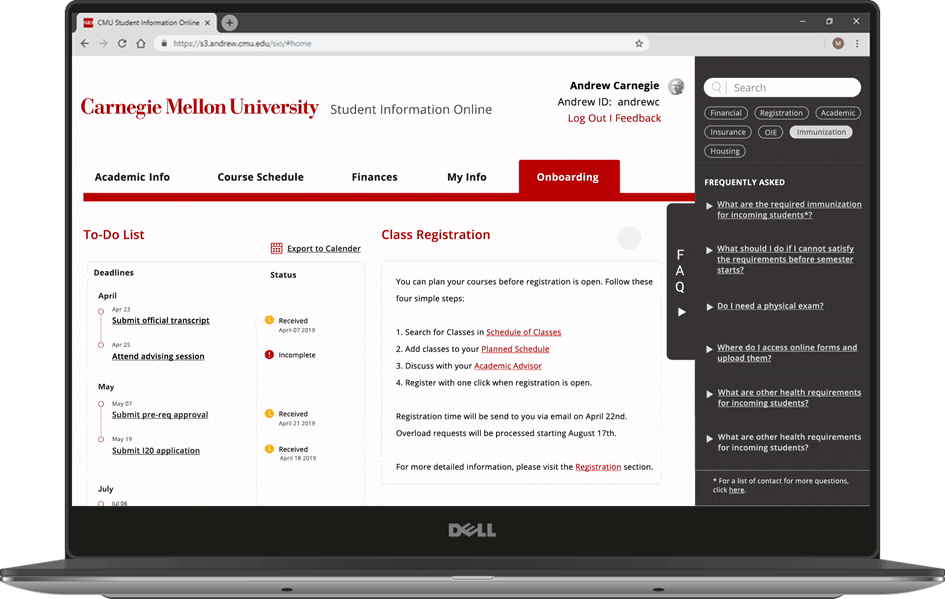This screenshot has height=599, width=945.
Task: Open the Academic Info tab
Action: [132, 177]
